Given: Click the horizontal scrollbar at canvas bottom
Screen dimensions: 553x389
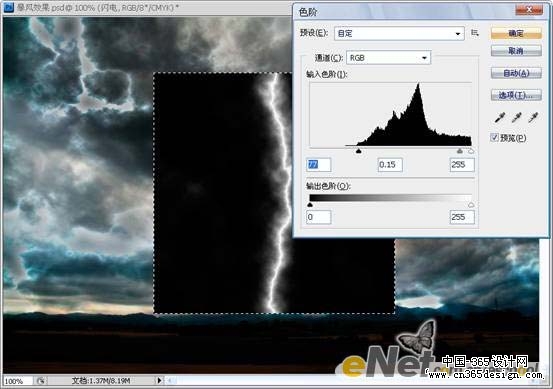Looking at the screenshot, I should pyautogui.click(x=353, y=381).
